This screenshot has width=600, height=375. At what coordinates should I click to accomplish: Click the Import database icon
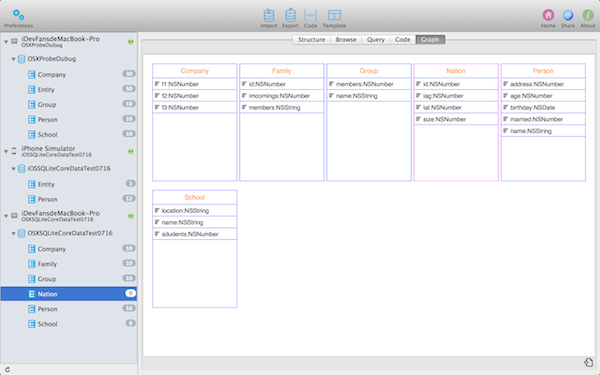coord(269,15)
